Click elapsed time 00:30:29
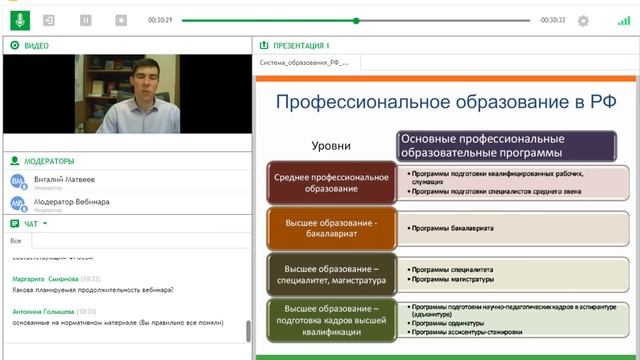 pos(160,20)
